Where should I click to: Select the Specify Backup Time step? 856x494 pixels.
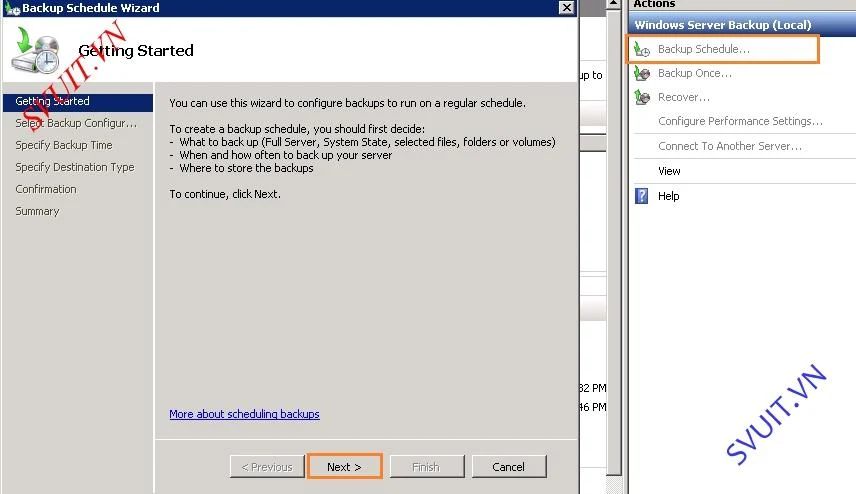(x=64, y=145)
